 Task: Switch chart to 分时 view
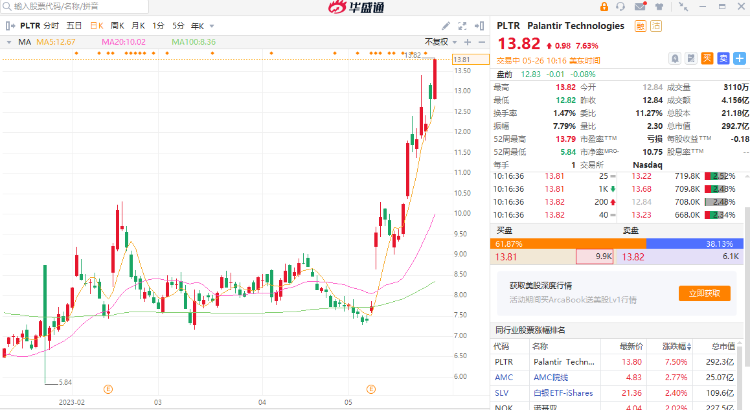[x=51, y=26]
